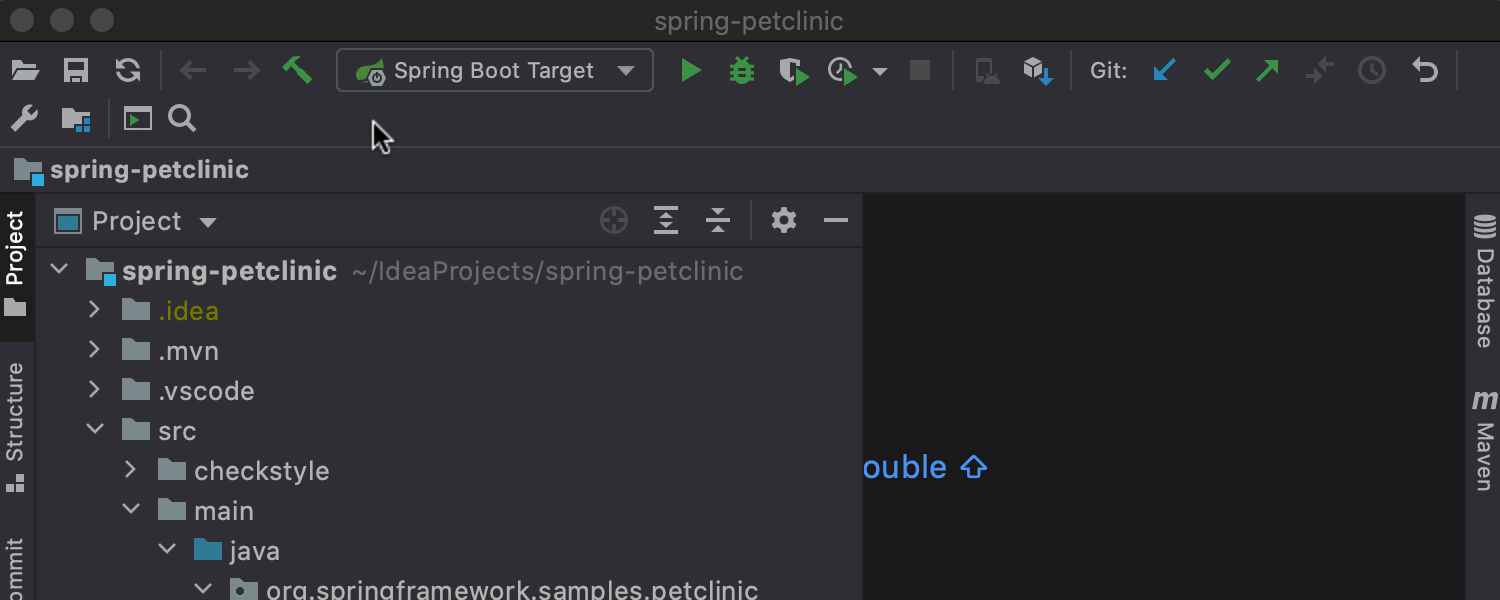Open the Project tool window side tab

(16, 264)
